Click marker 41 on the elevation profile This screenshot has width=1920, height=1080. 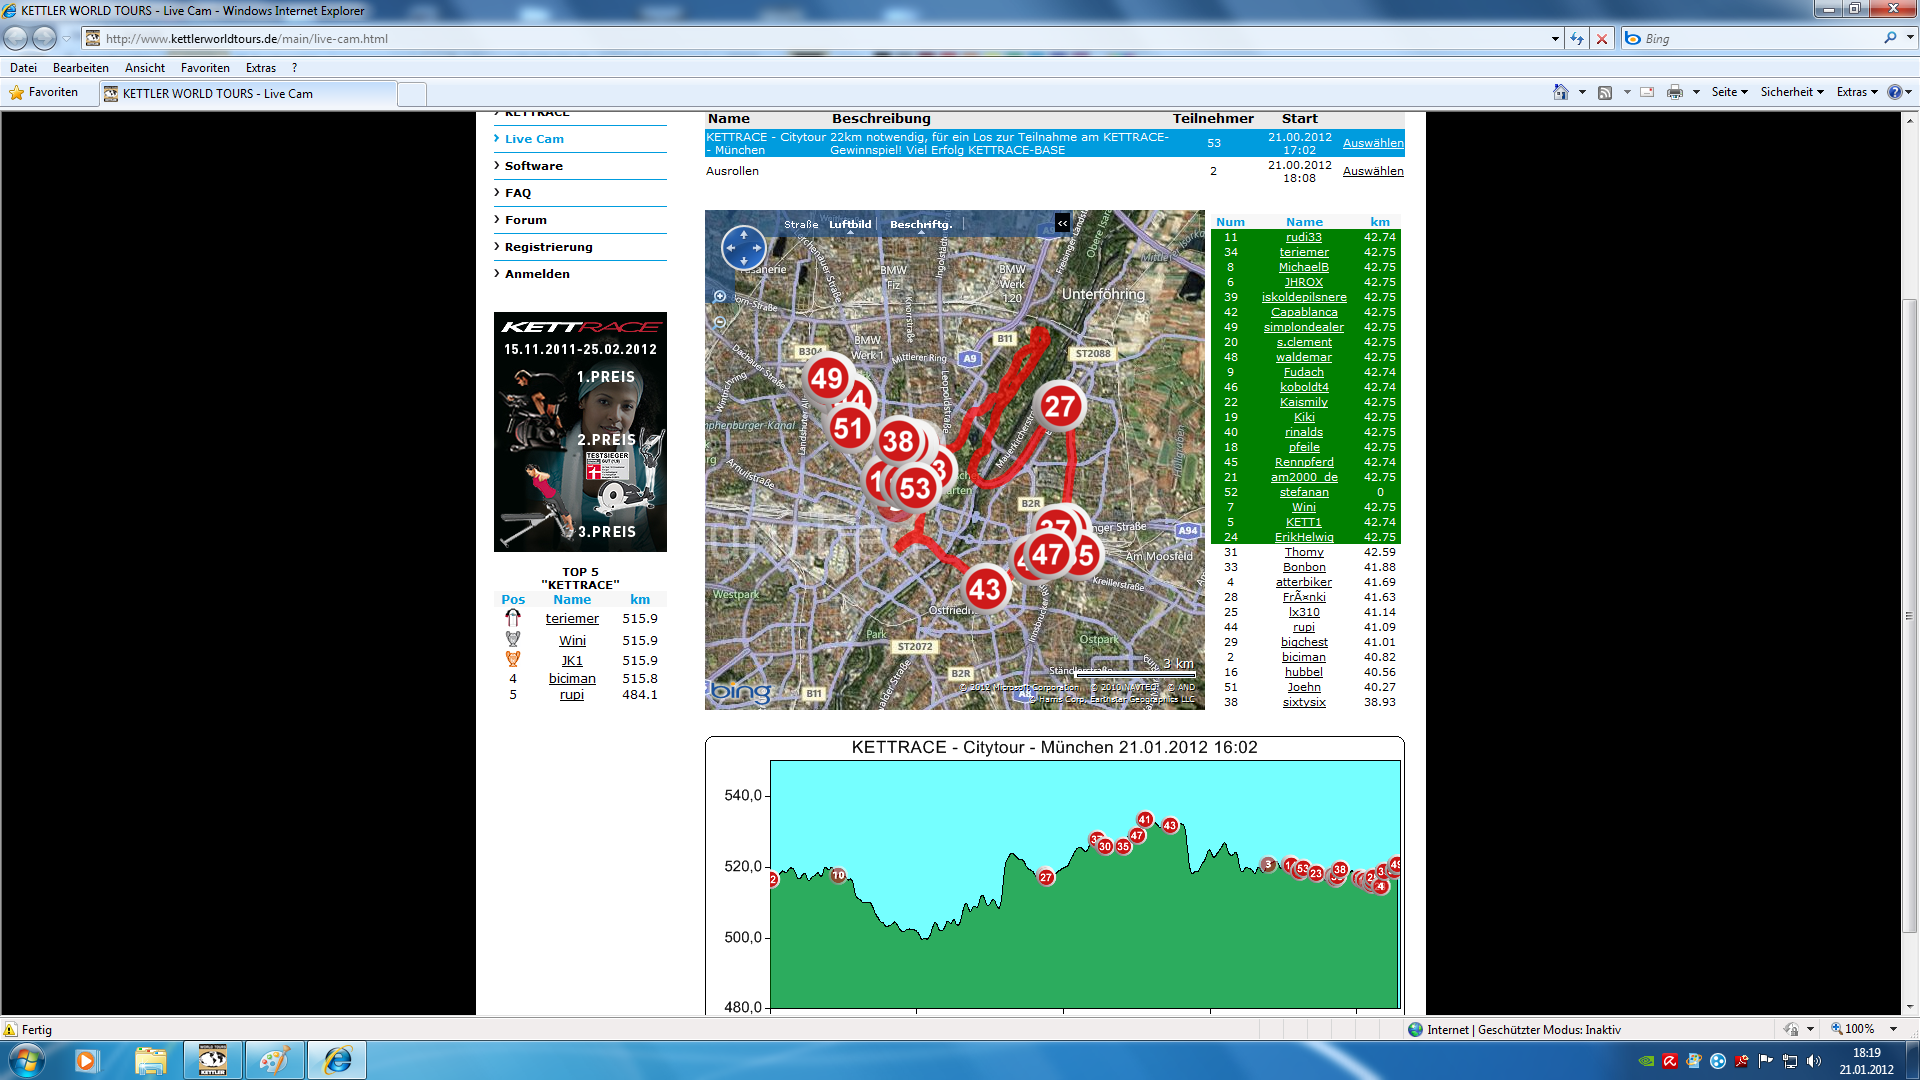pyautogui.click(x=1145, y=819)
